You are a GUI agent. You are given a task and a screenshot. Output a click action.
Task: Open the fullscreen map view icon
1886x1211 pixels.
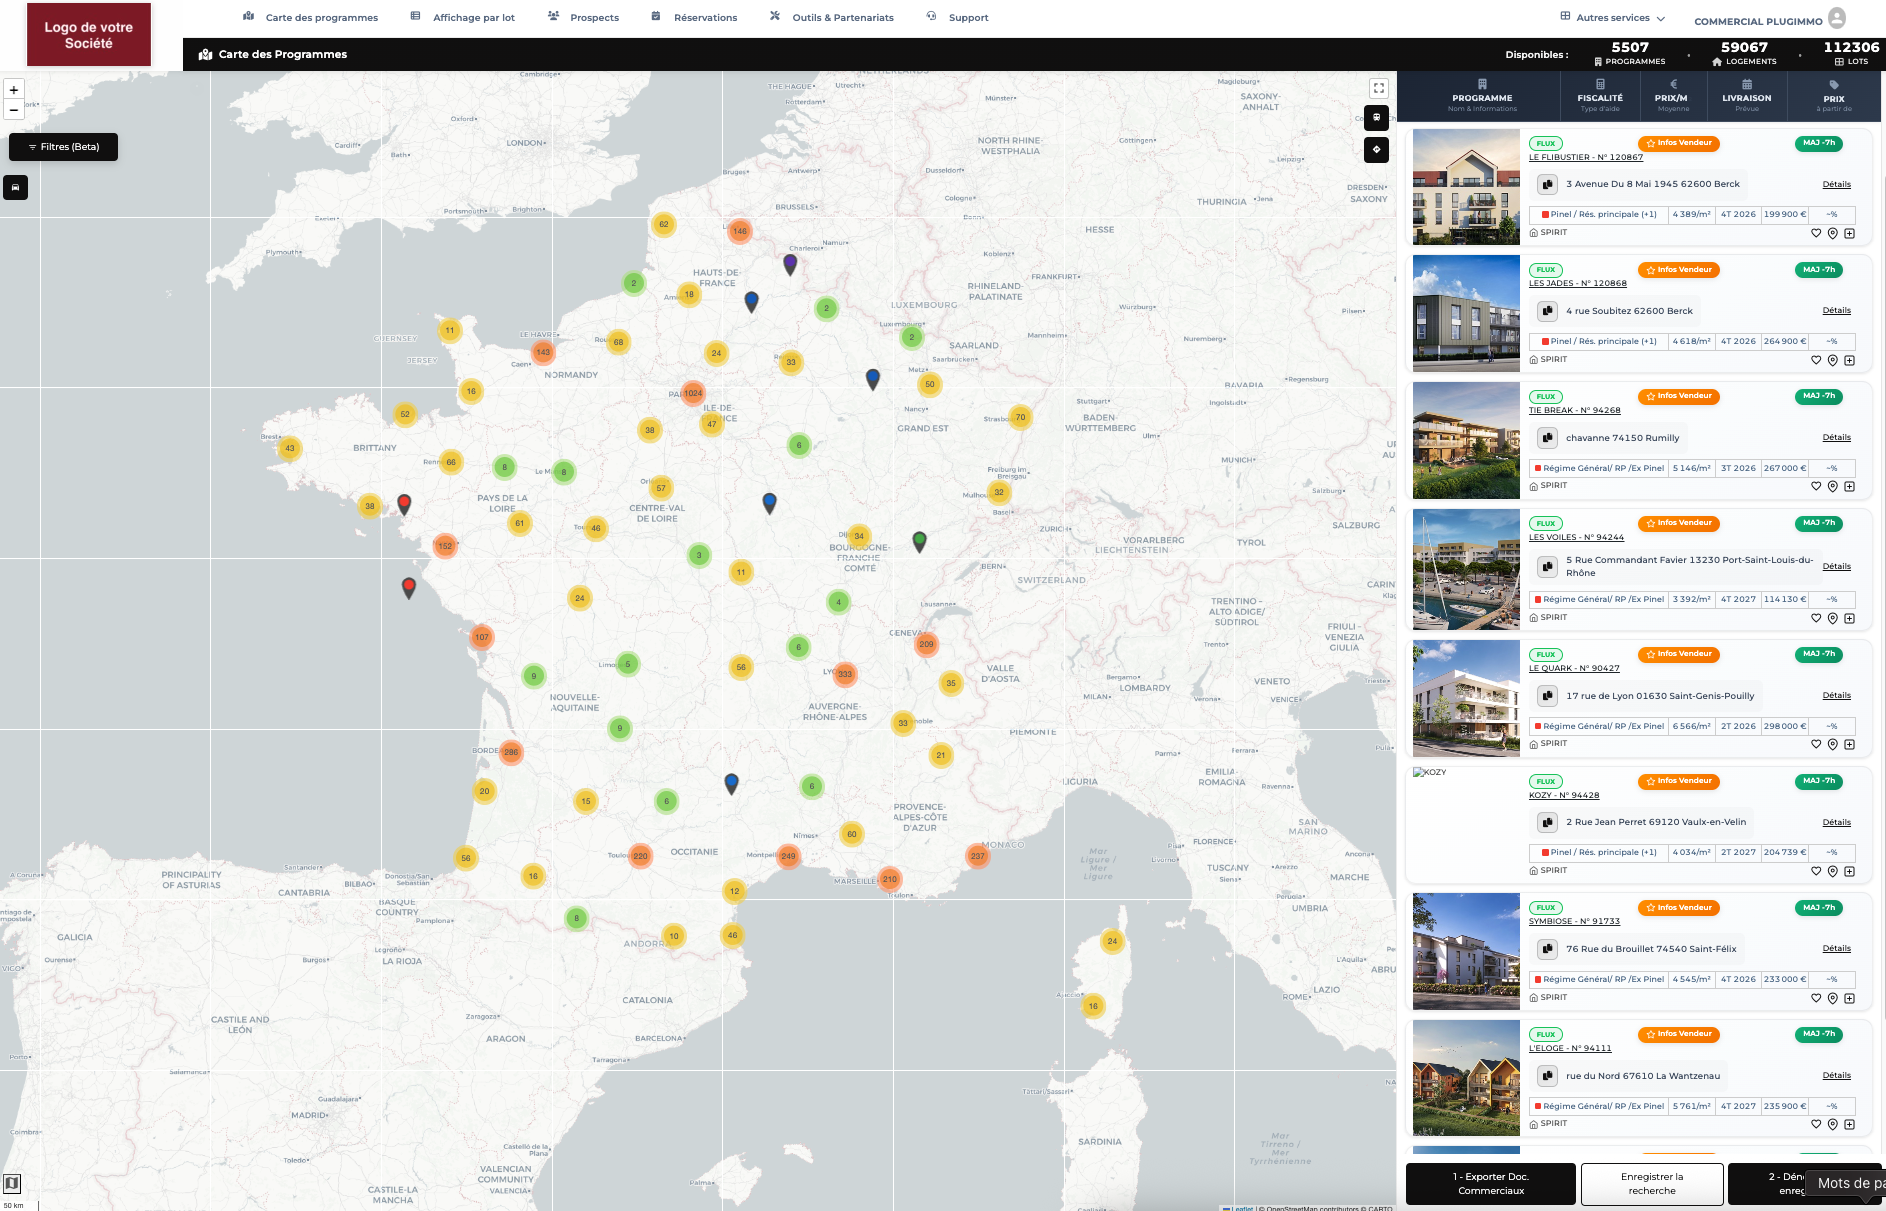point(1378,88)
